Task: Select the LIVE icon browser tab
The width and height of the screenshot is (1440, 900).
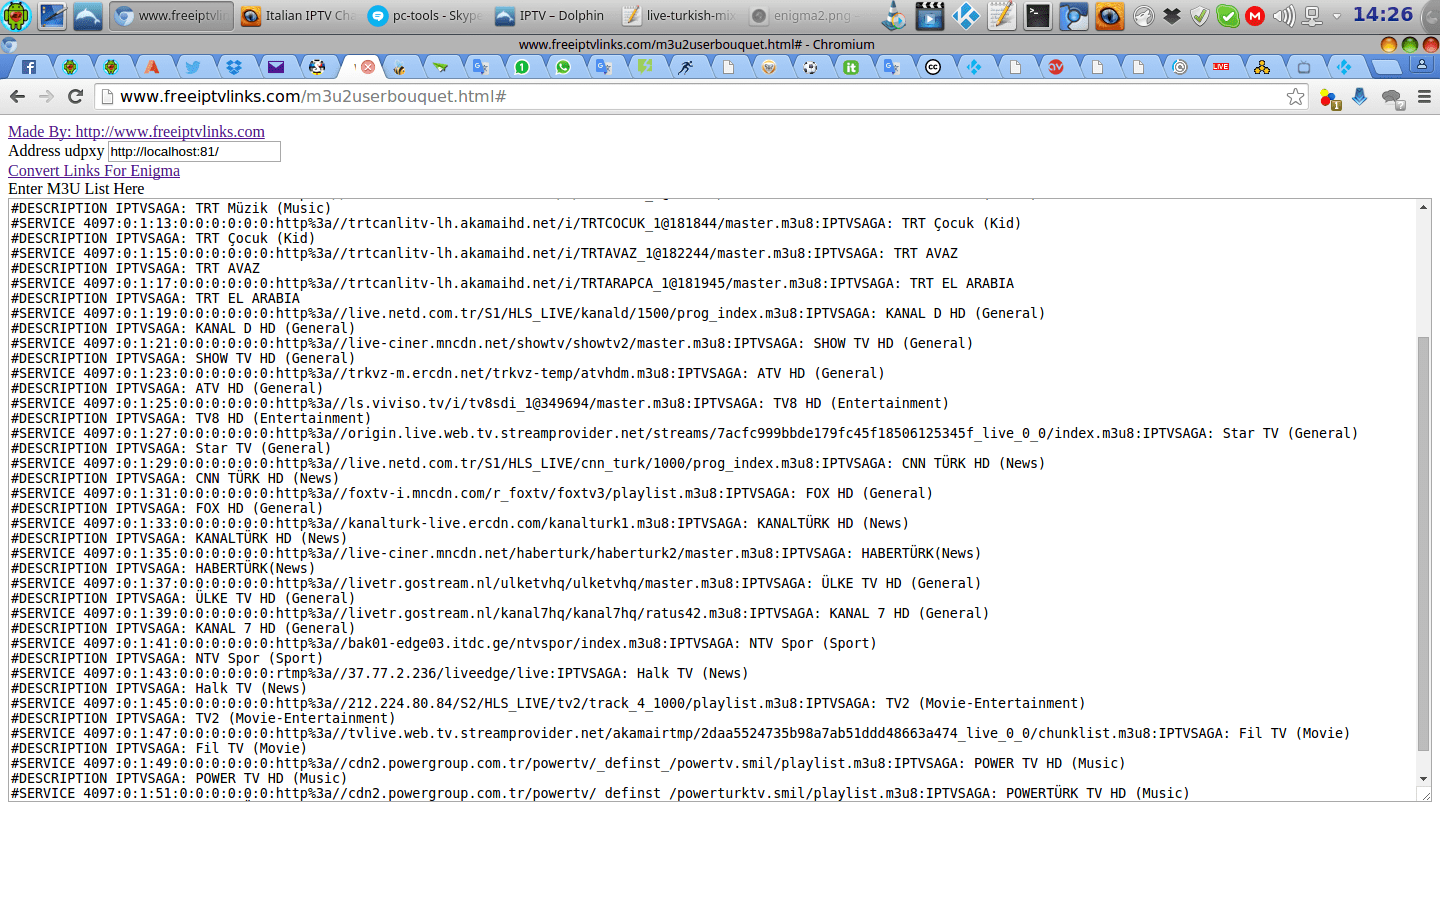Action: coord(1221,67)
